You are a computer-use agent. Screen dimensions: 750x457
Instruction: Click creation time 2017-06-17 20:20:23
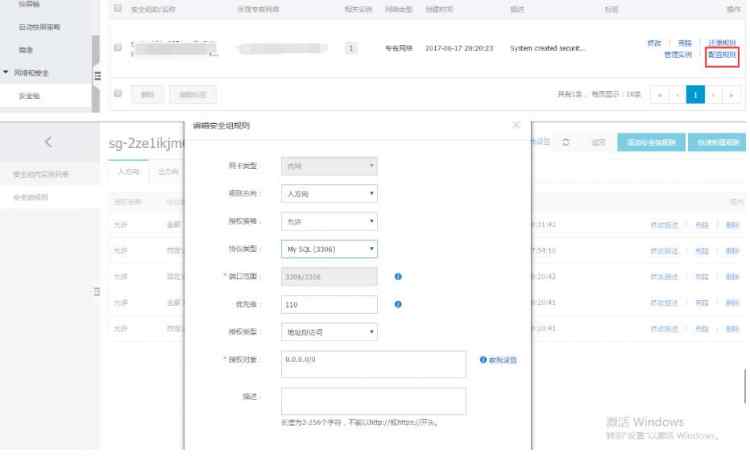[459, 48]
